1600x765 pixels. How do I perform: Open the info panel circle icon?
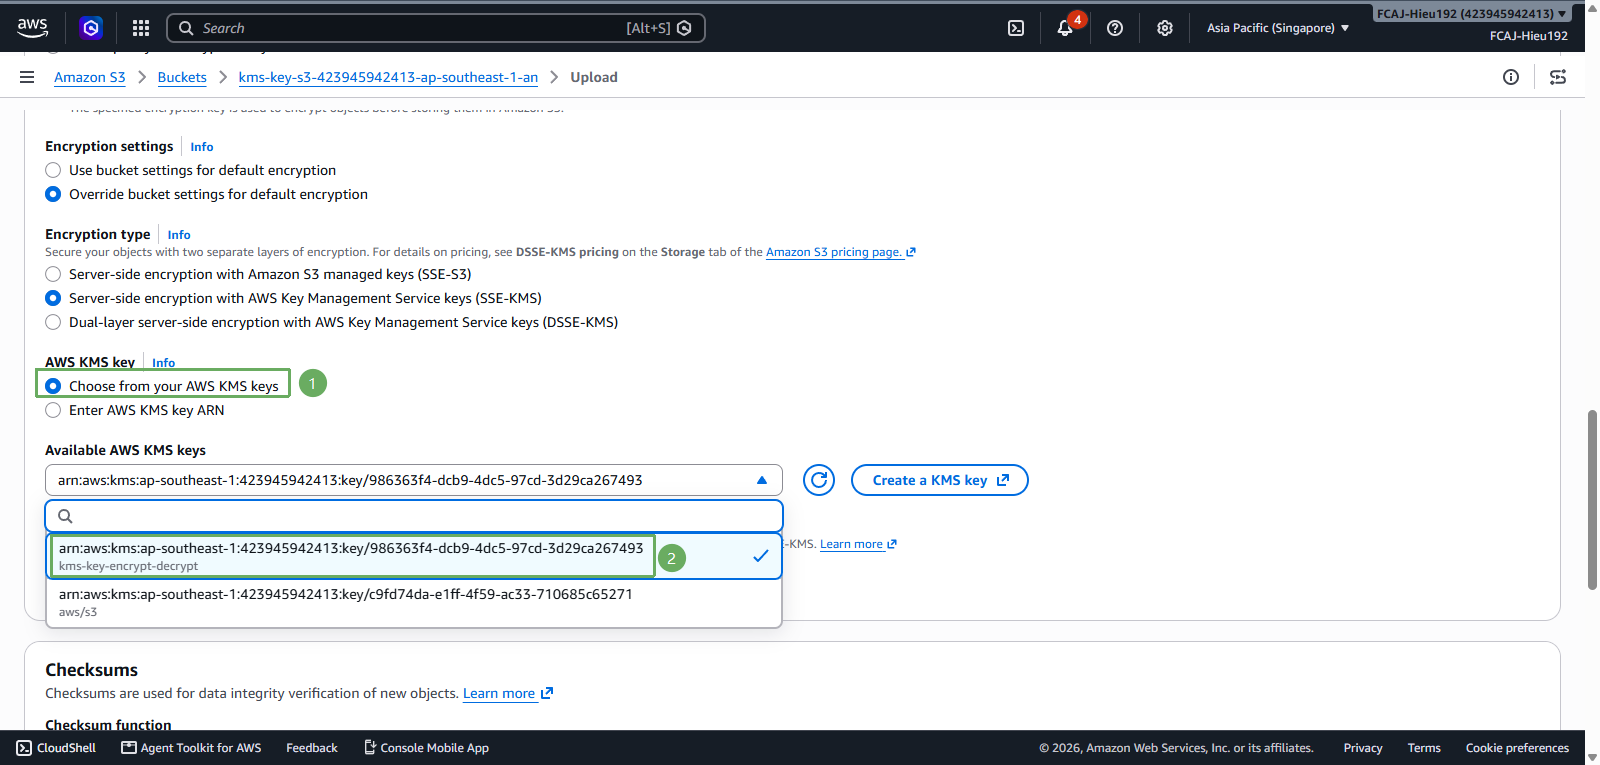[x=1511, y=77]
